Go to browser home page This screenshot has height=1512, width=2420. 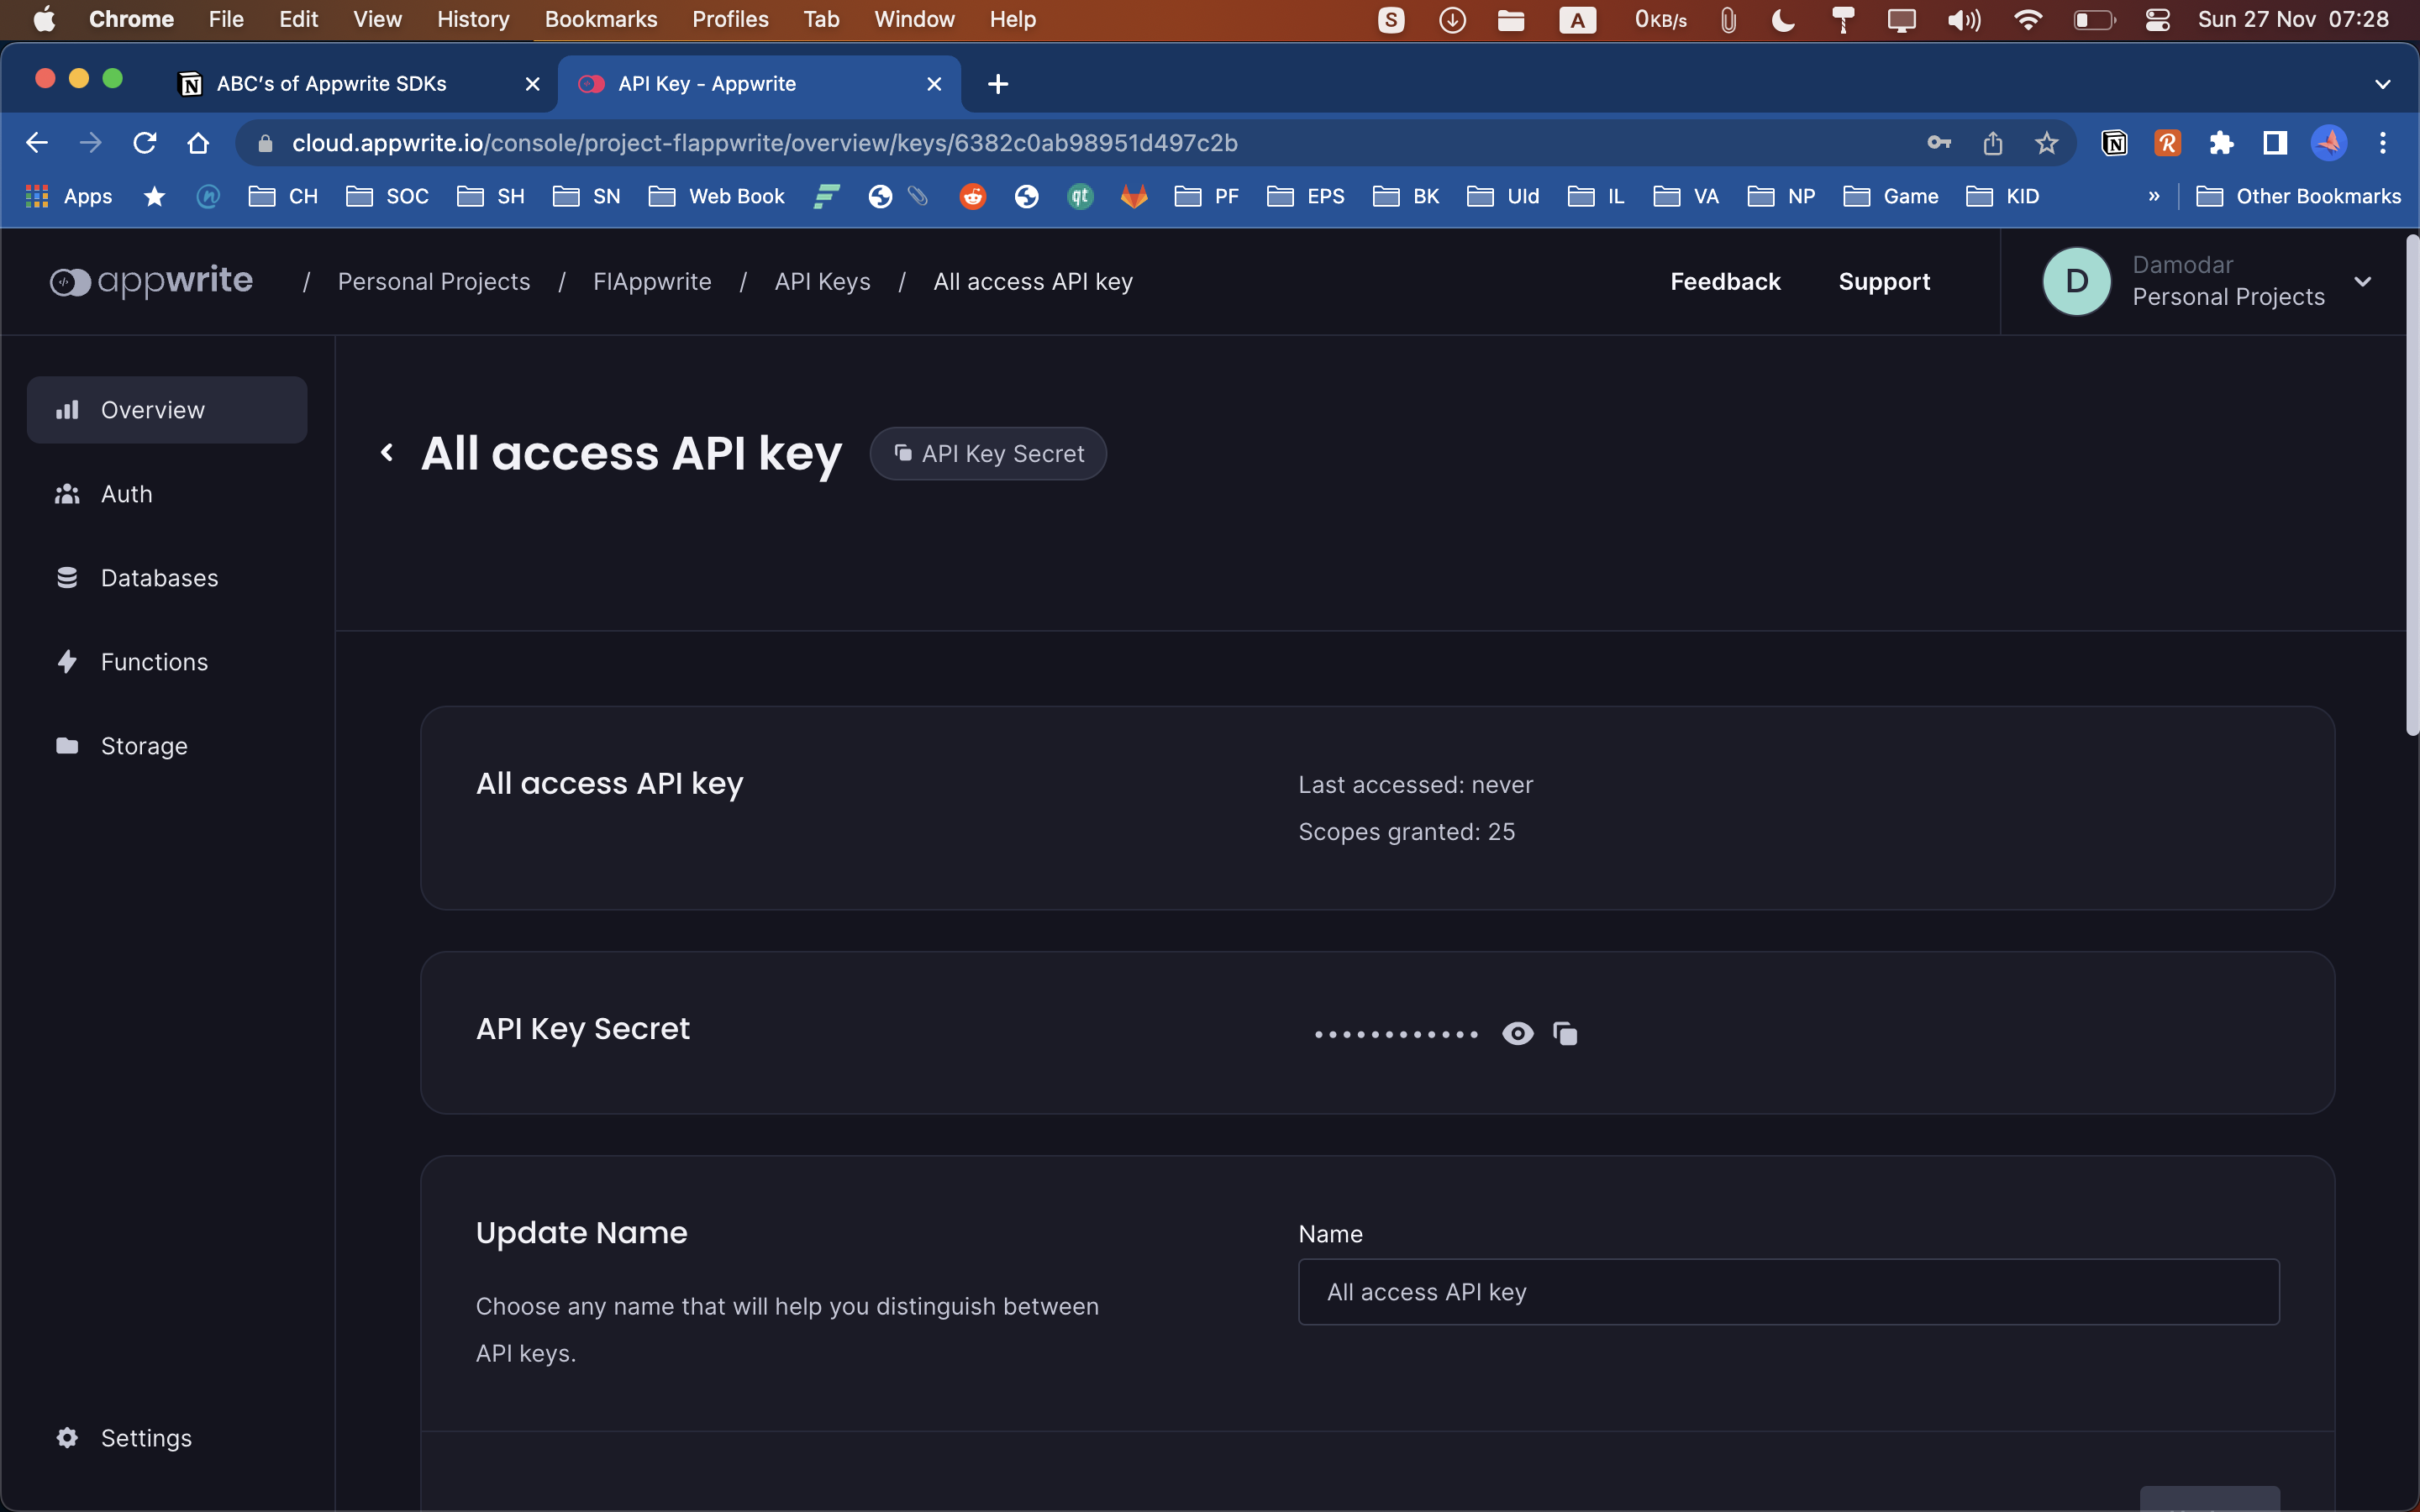click(198, 143)
